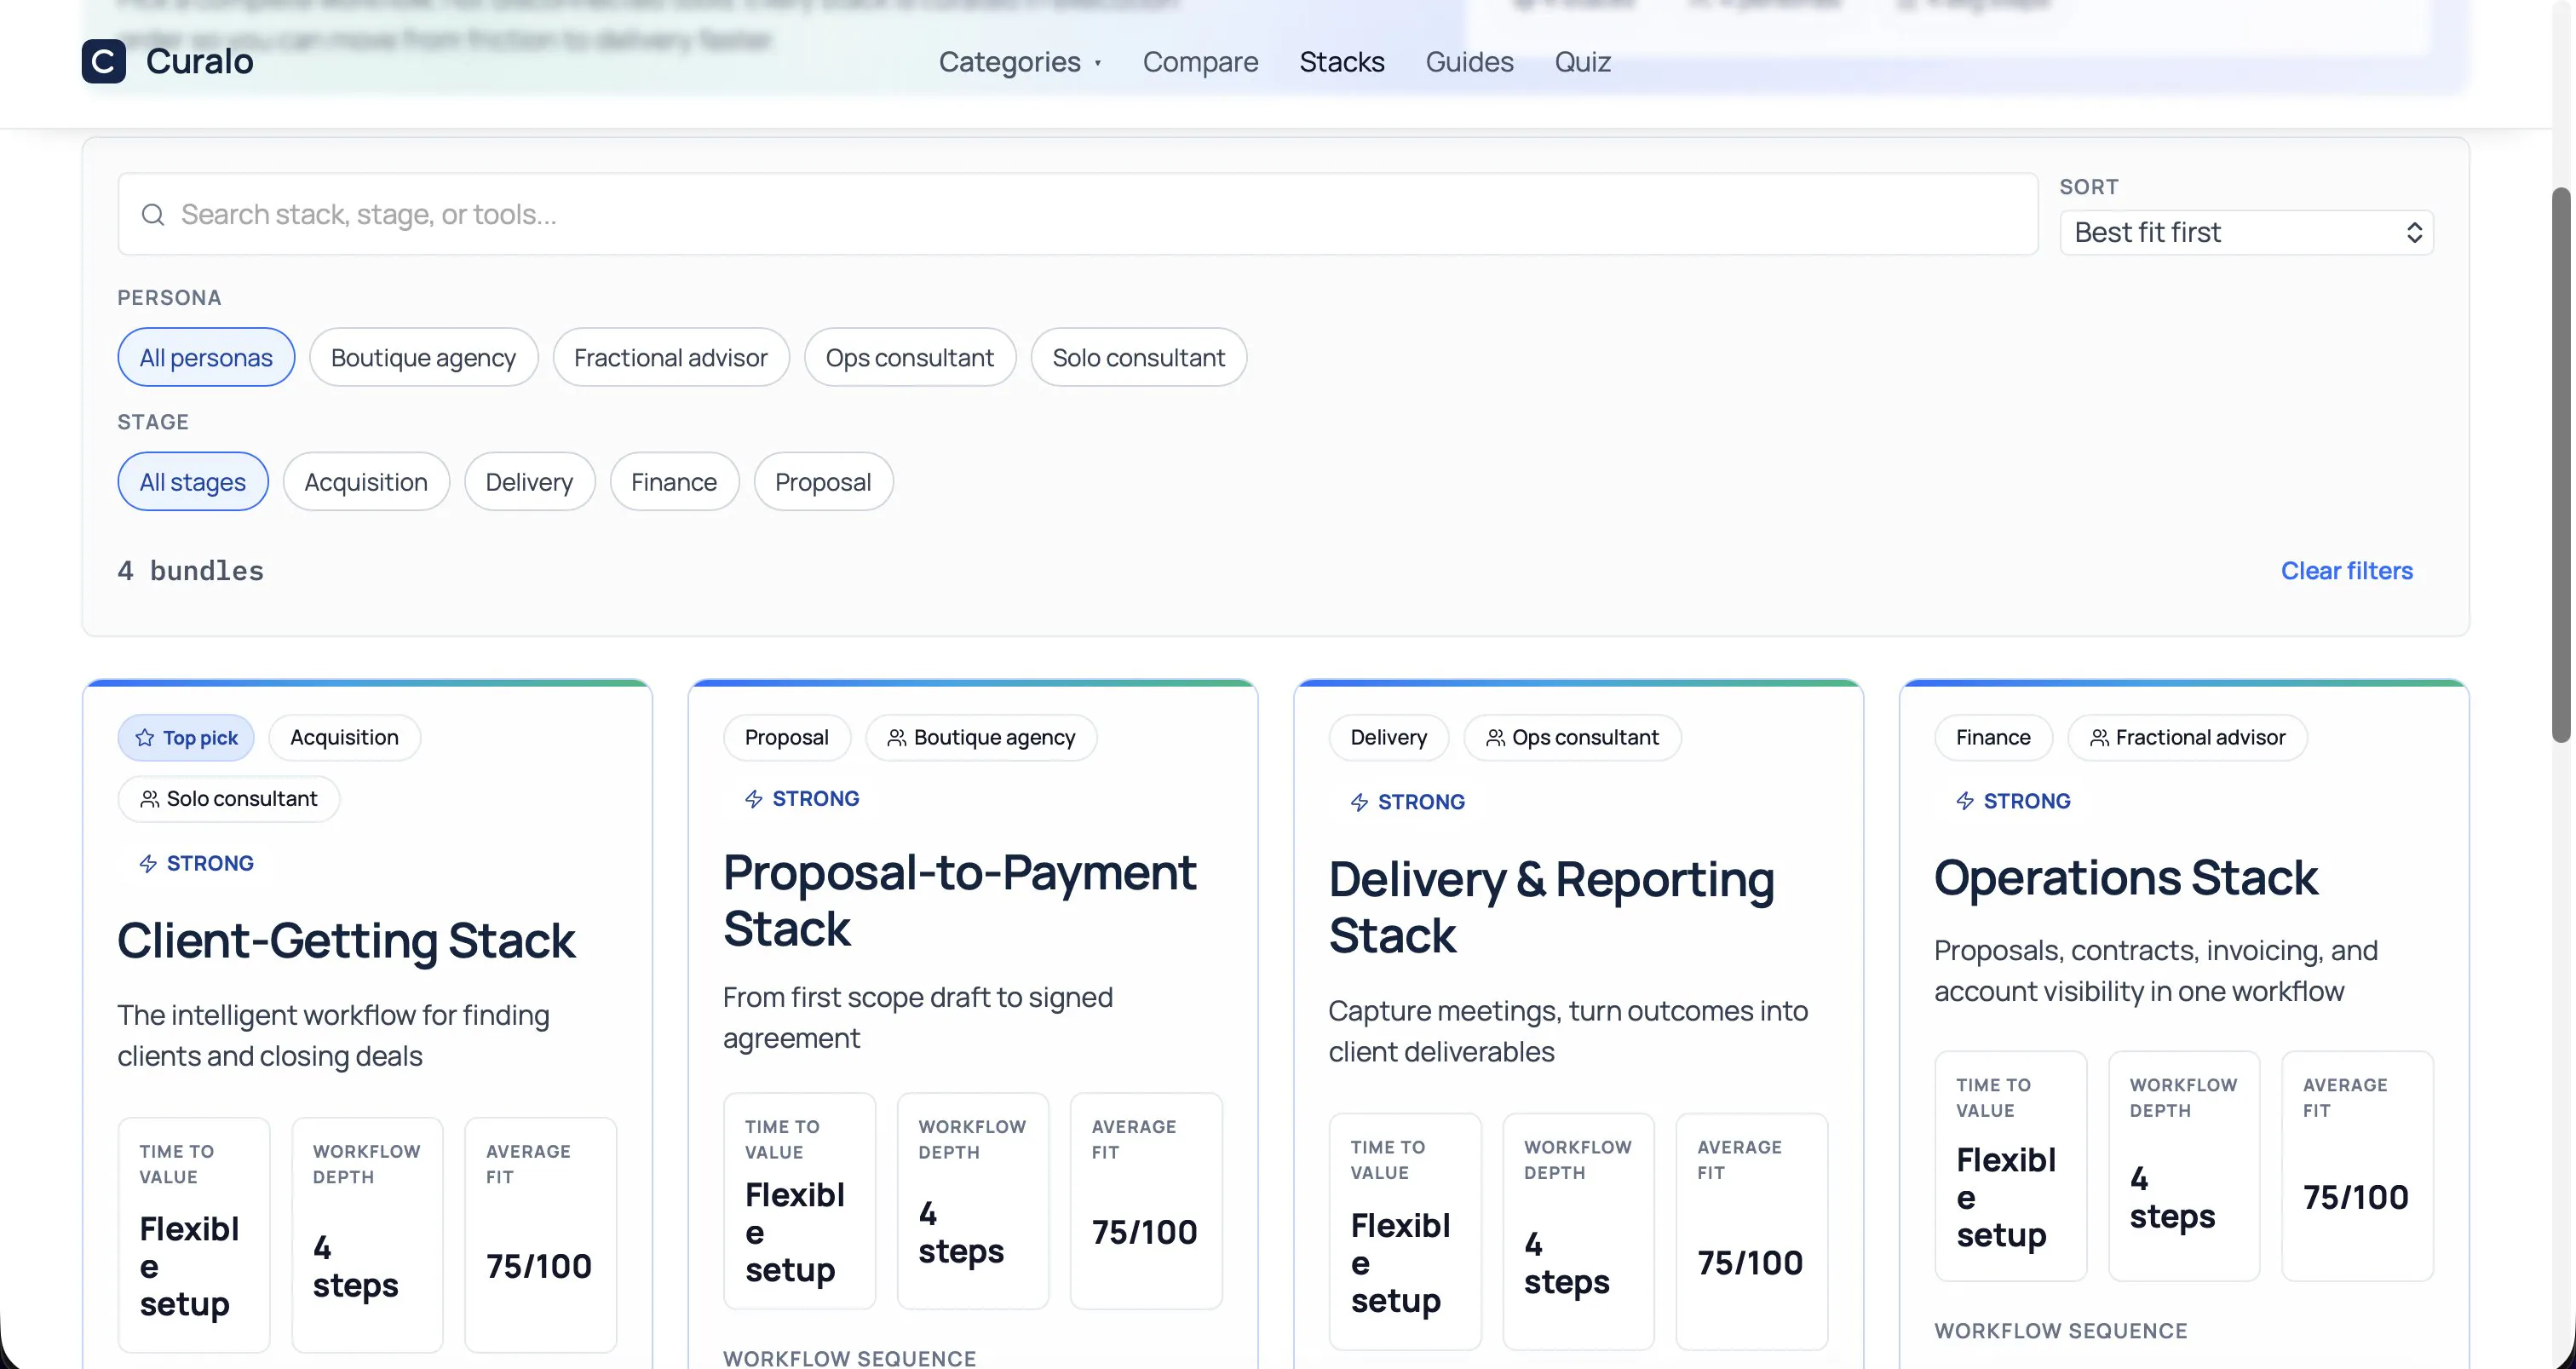Click the Operations Stack description text

click(2156, 971)
